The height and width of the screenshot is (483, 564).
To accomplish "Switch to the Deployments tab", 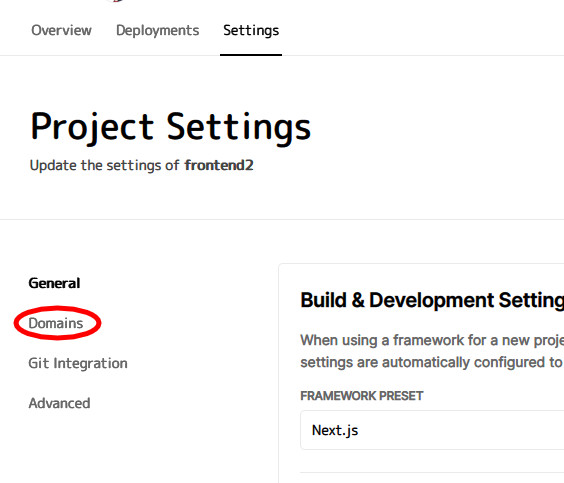I will pos(157,30).
